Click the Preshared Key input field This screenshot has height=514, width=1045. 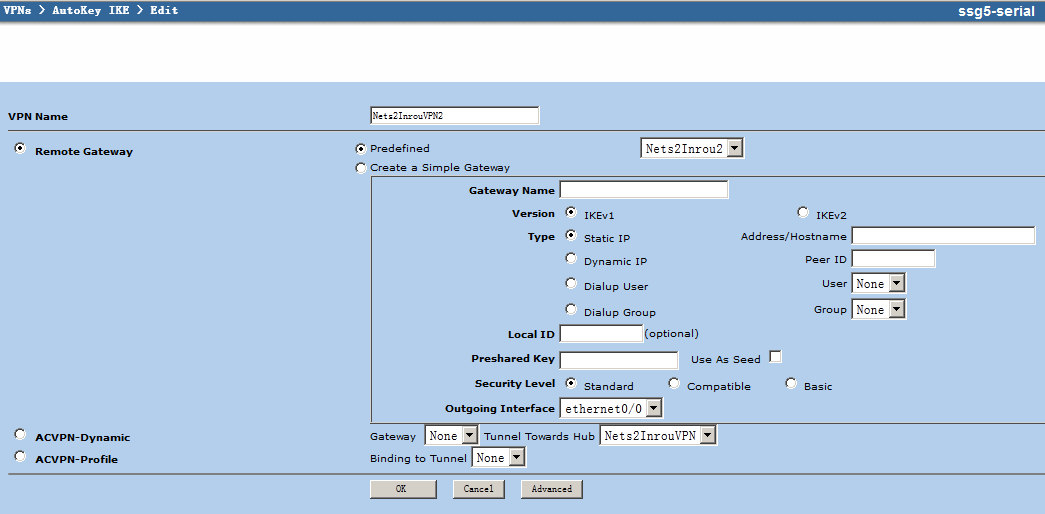coord(619,360)
